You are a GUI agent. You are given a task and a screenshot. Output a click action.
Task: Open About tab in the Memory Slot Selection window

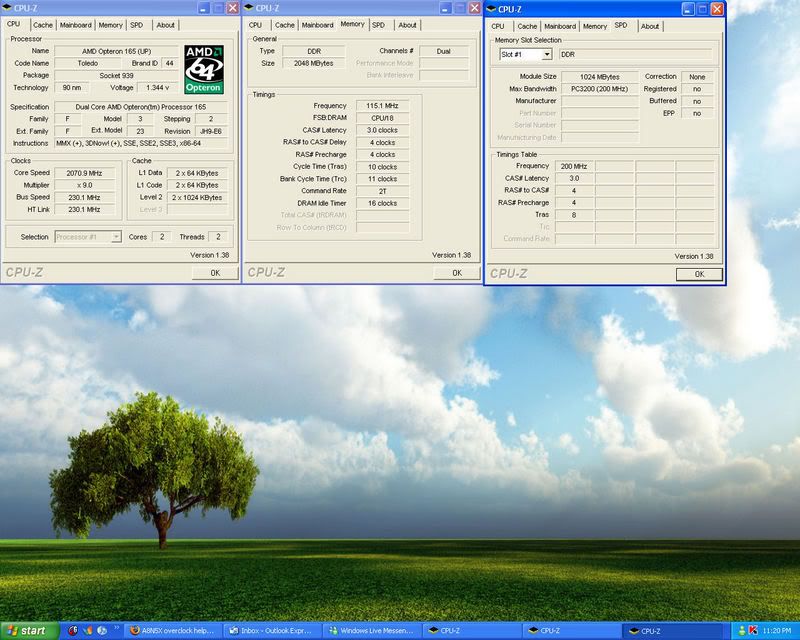[650, 27]
